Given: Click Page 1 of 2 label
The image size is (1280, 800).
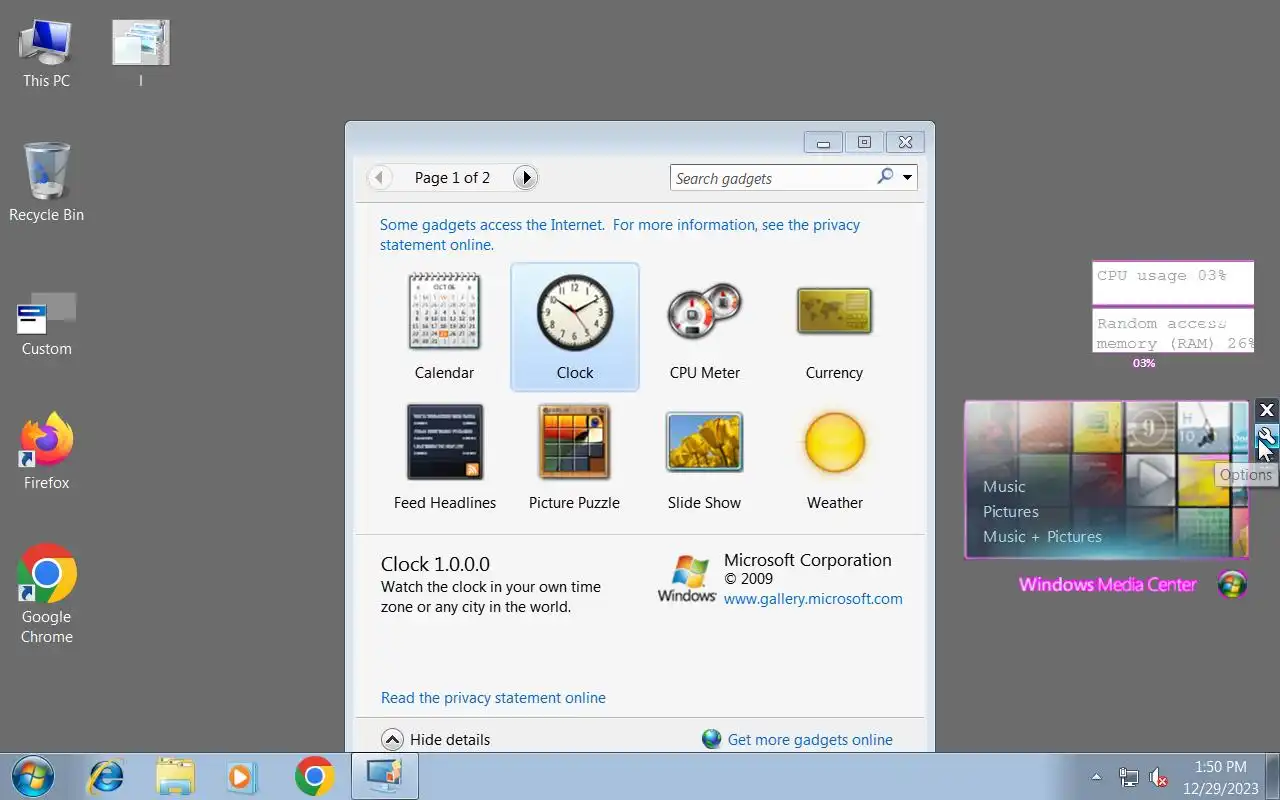Looking at the screenshot, I should 452,178.
